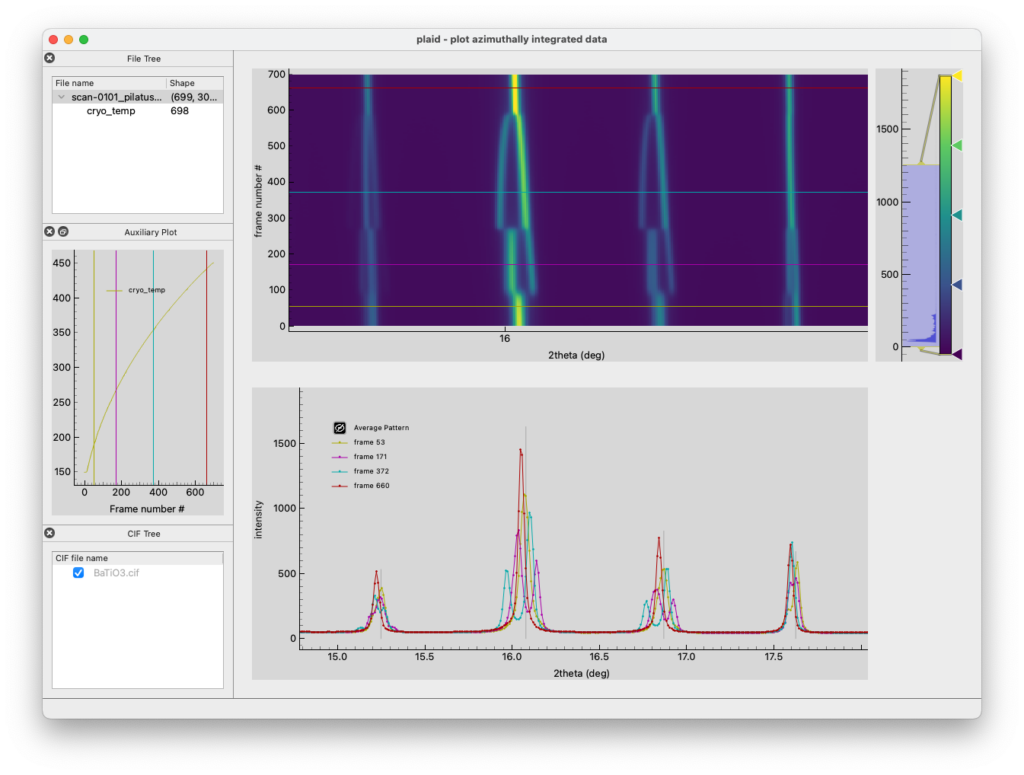Click the 'frame 660' legend entry
1024x775 pixels.
360,485
